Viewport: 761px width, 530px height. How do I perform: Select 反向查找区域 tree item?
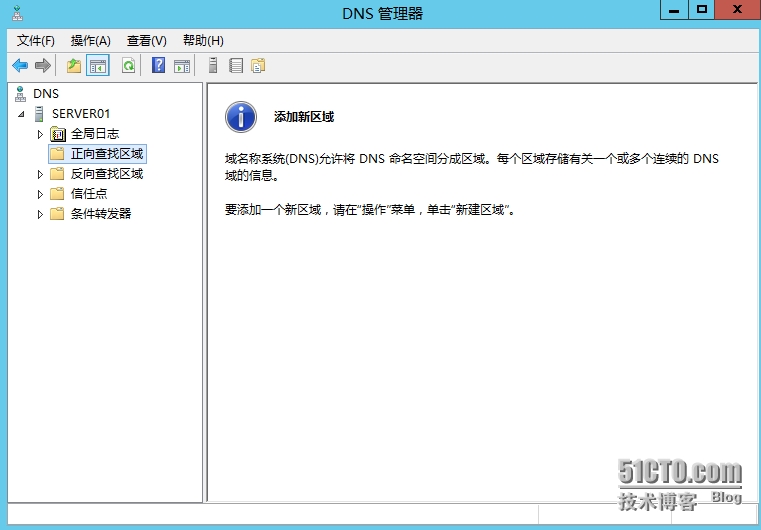107,174
